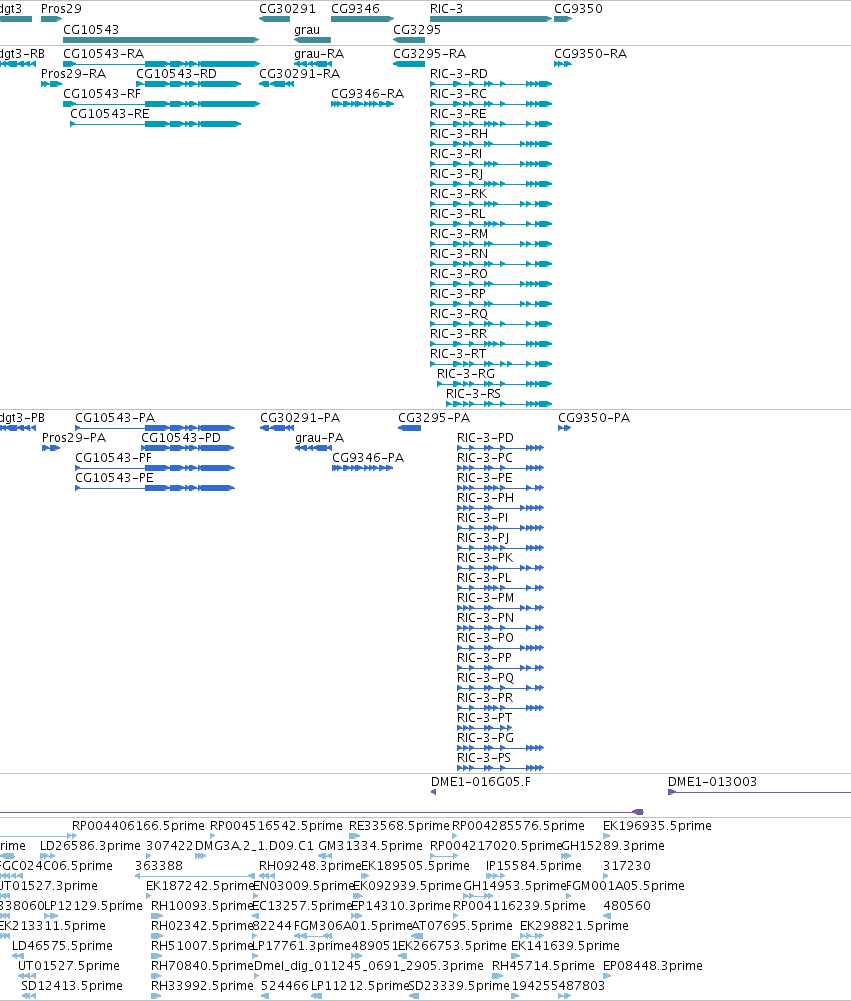This screenshot has height=1001, width=851.
Task: Click transcript RIC-3-RM
Action: [x=459, y=234]
